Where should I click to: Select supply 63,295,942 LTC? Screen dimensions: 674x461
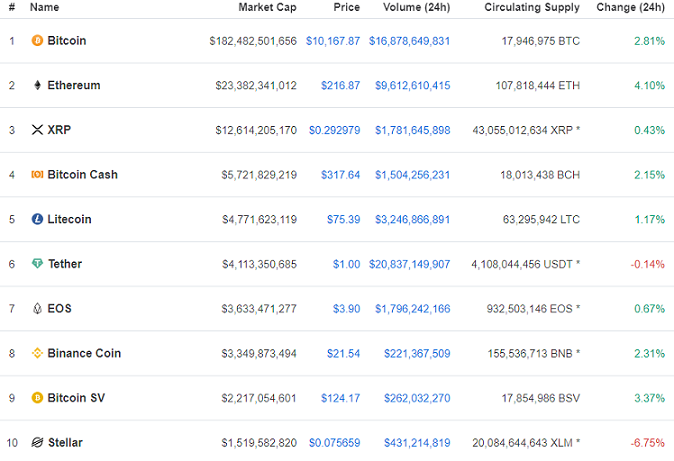[541, 220]
